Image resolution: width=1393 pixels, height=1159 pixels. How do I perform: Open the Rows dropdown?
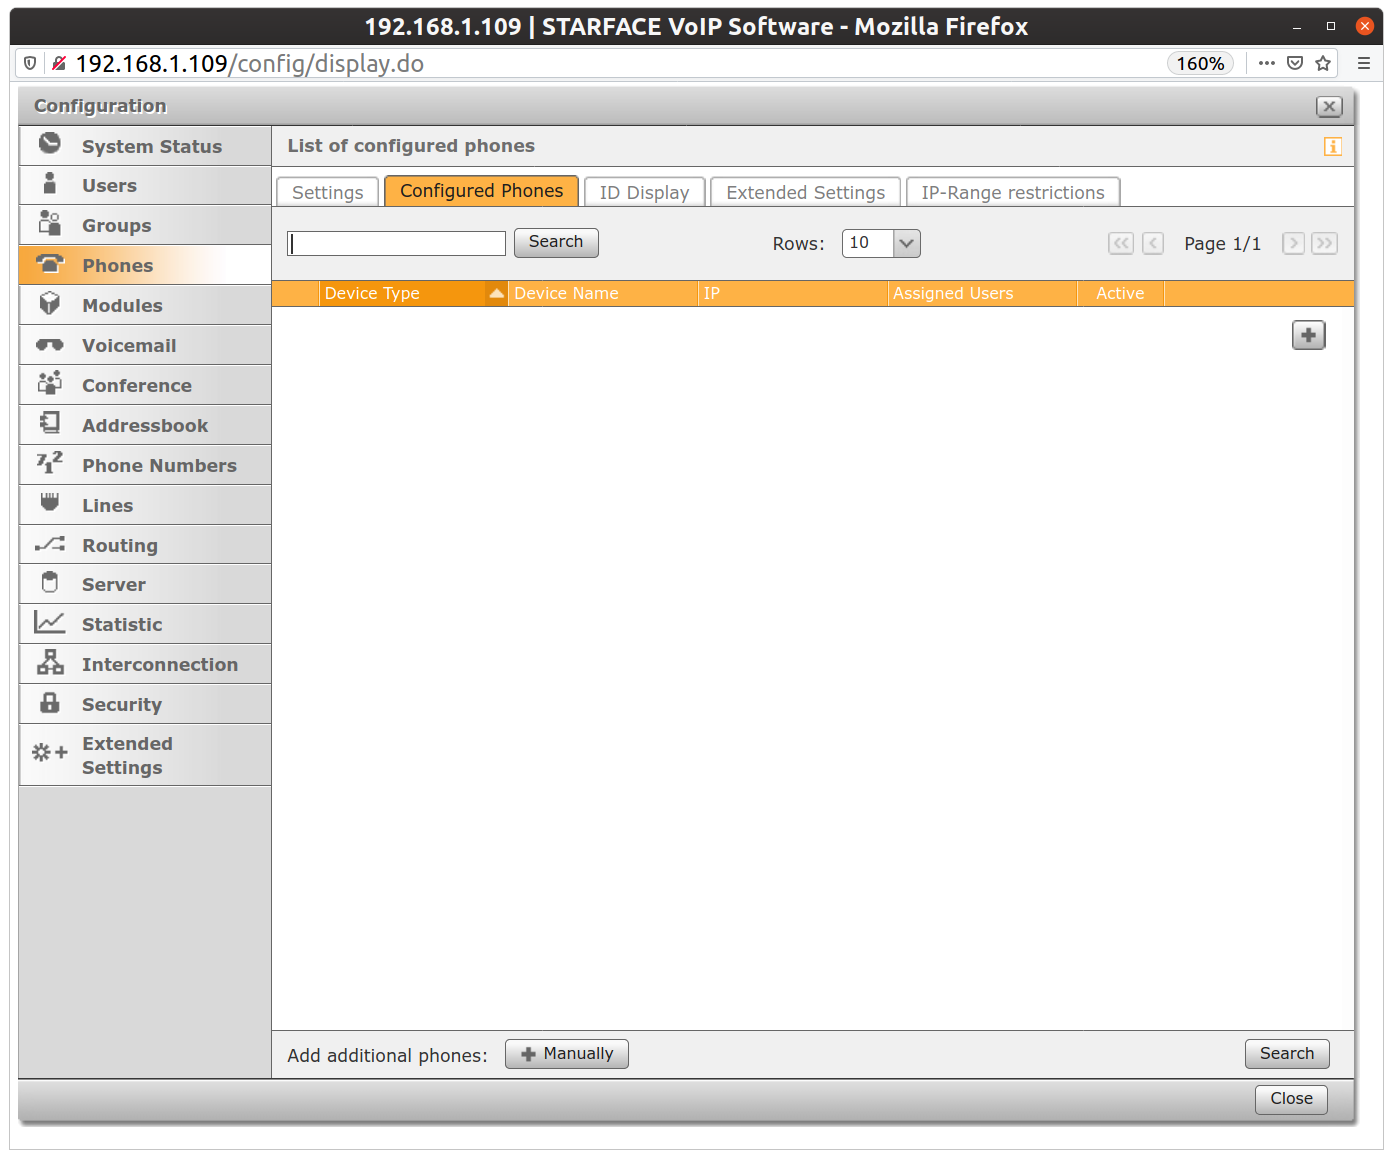coord(881,243)
